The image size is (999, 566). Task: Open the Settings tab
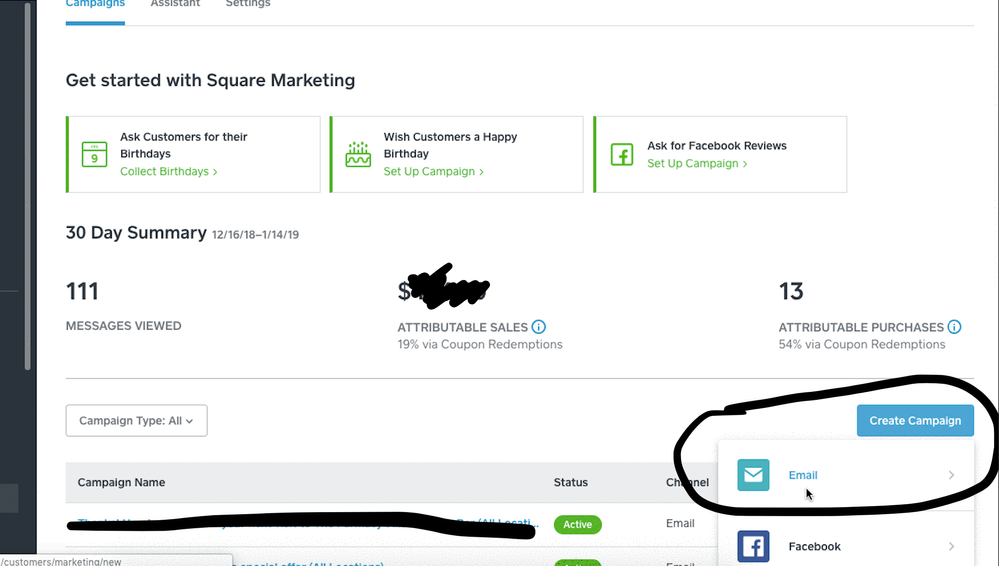(248, 5)
